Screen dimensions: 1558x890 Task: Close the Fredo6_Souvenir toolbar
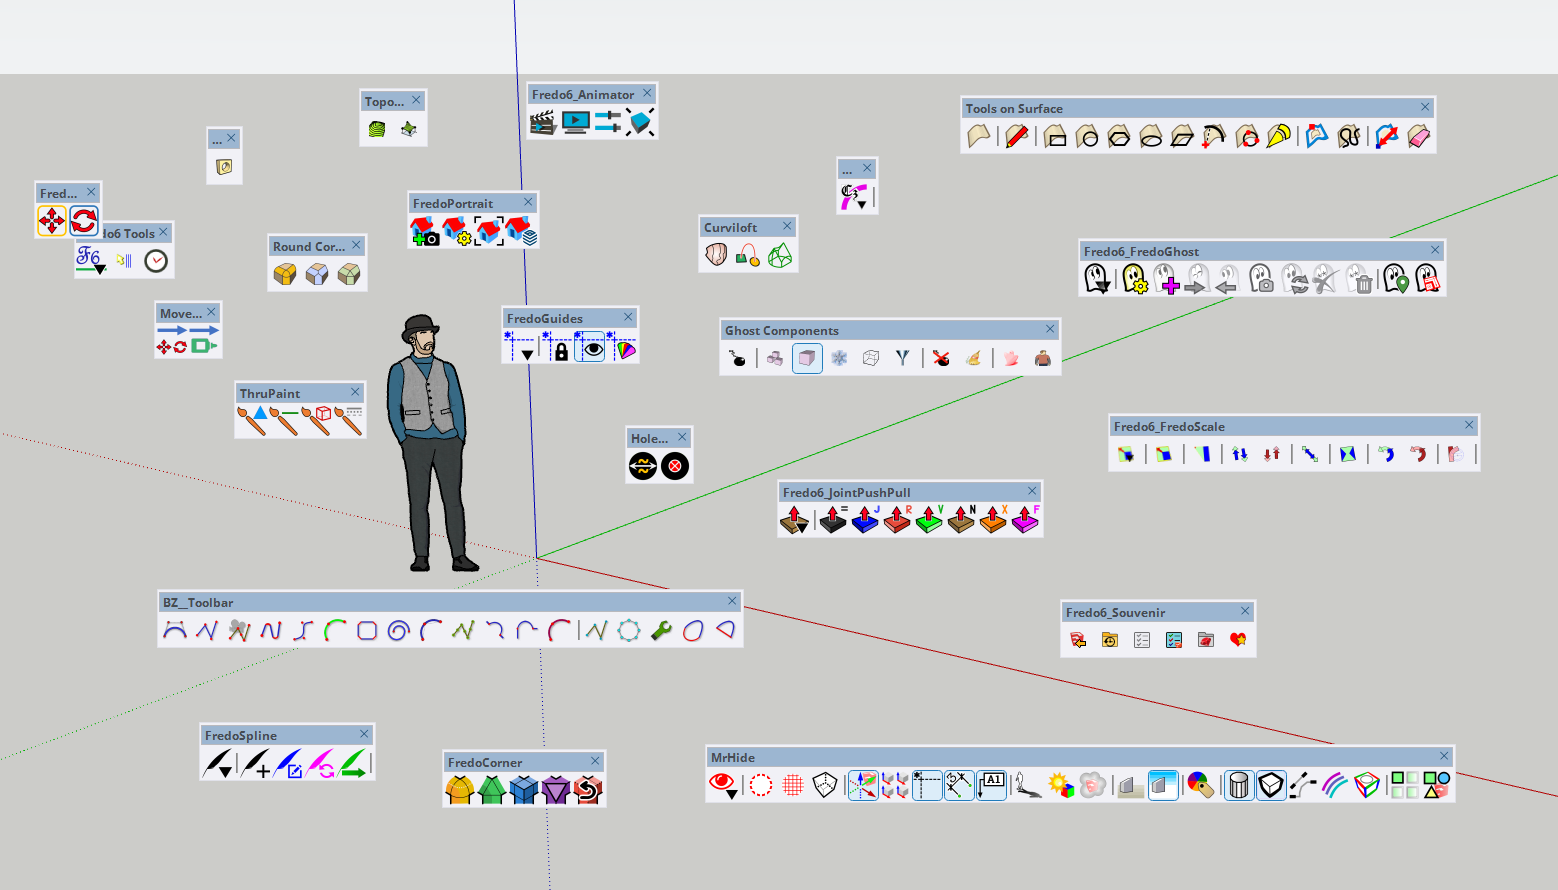click(1245, 611)
